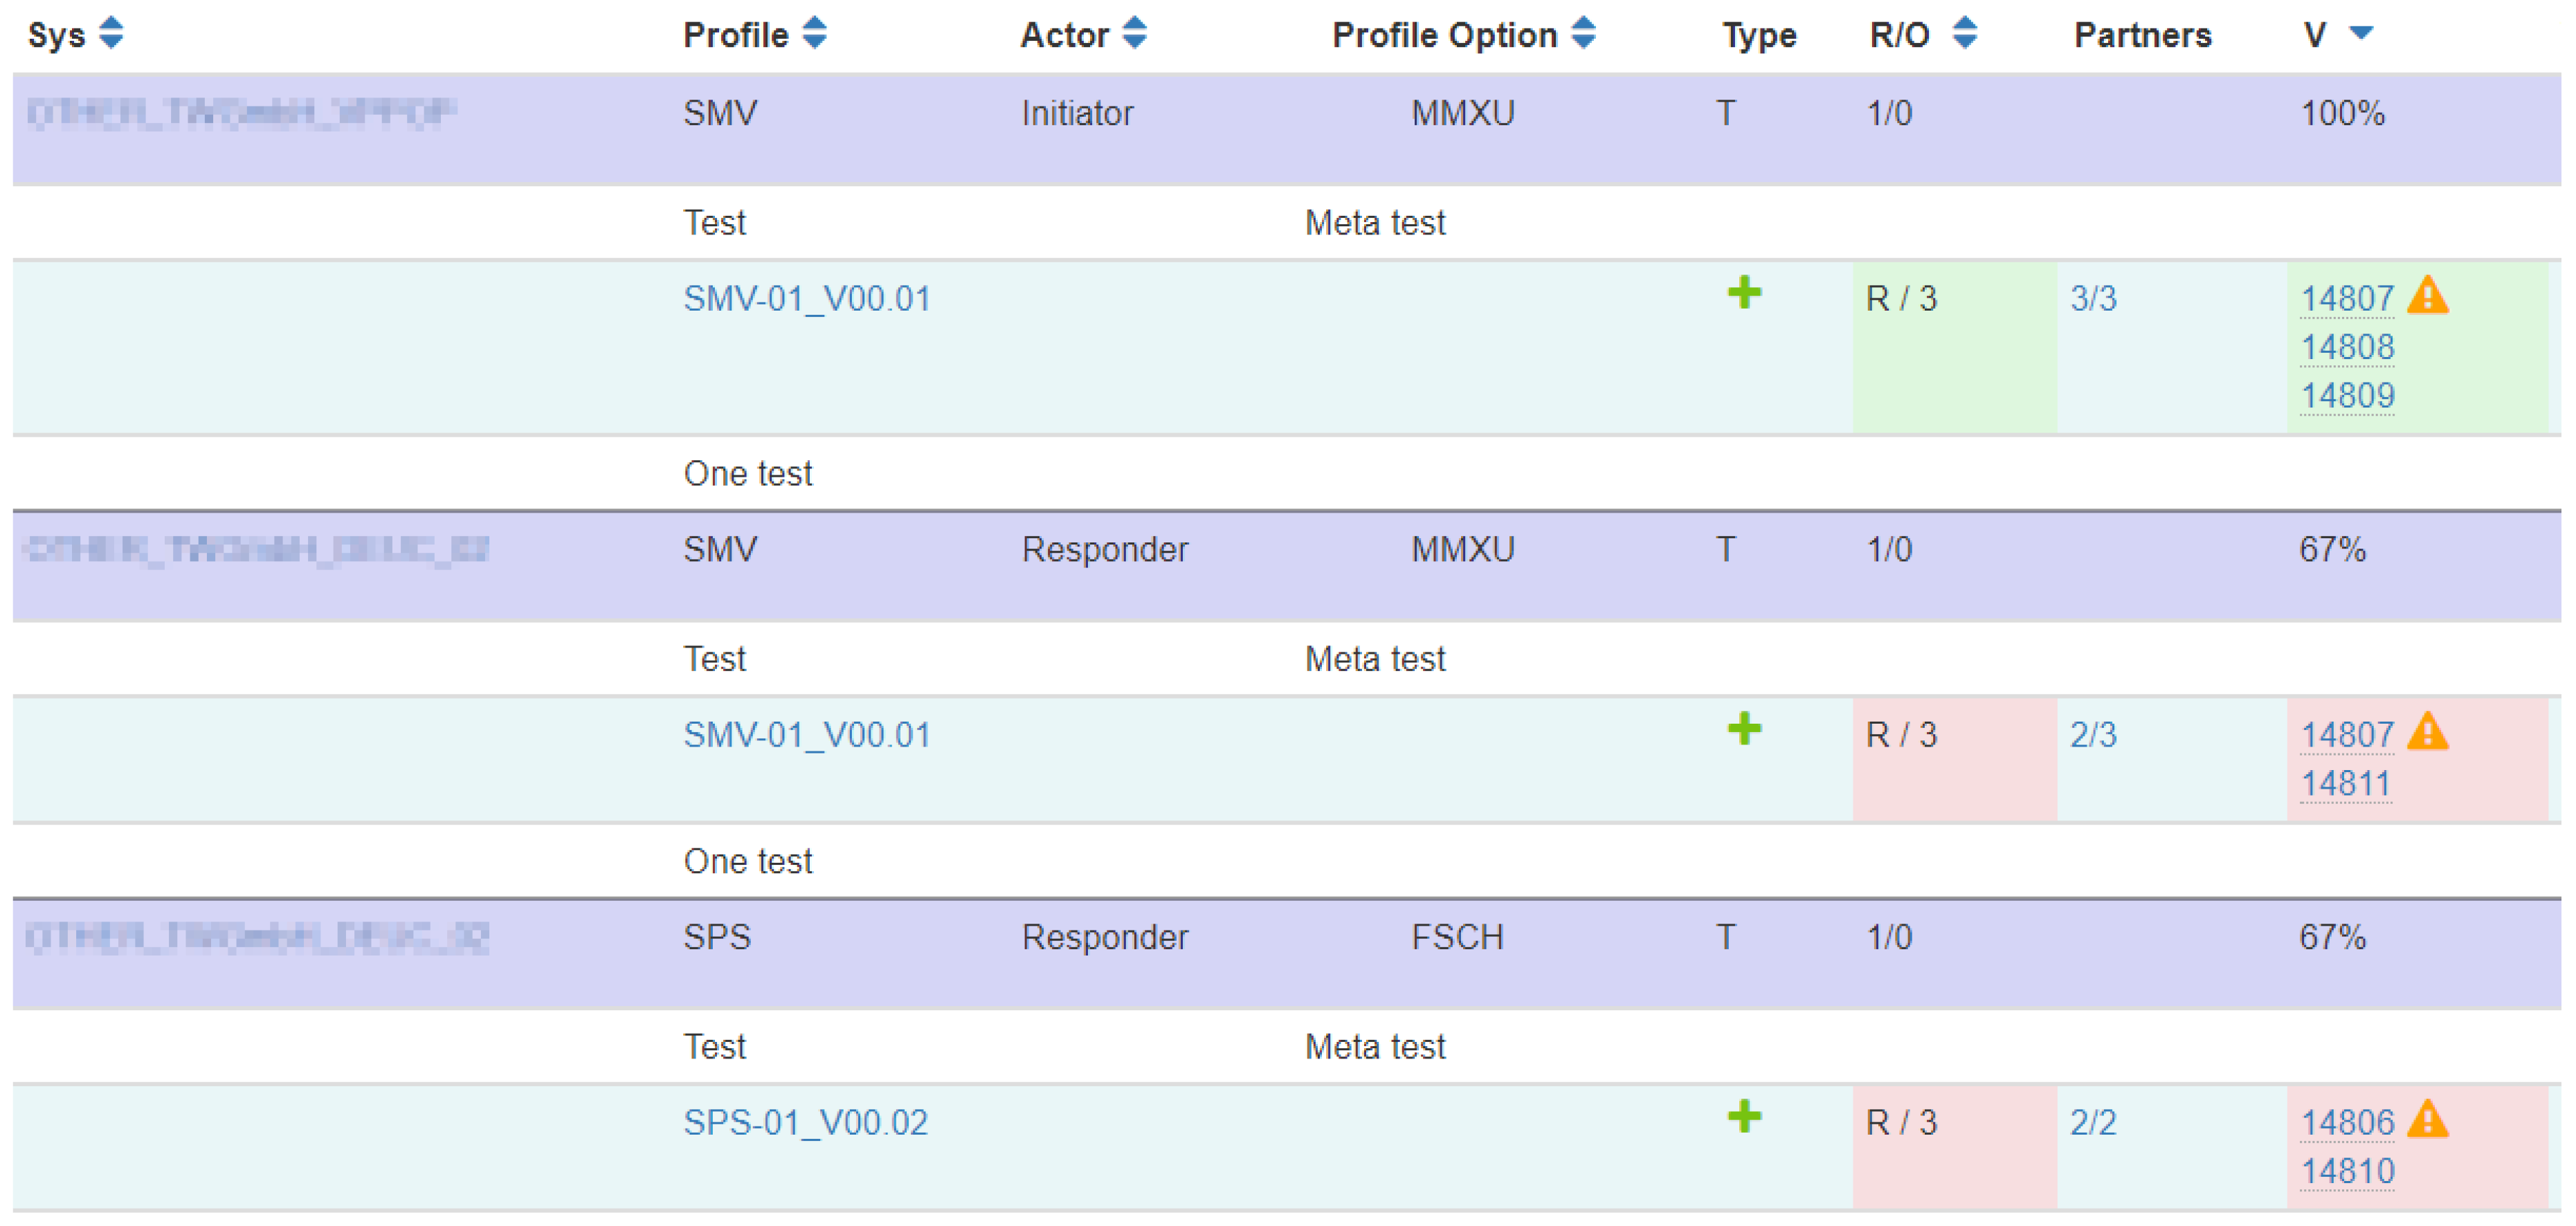Toggle R/O column sort order
This screenshot has height=1226, width=2576.
pyautogui.click(x=1964, y=33)
